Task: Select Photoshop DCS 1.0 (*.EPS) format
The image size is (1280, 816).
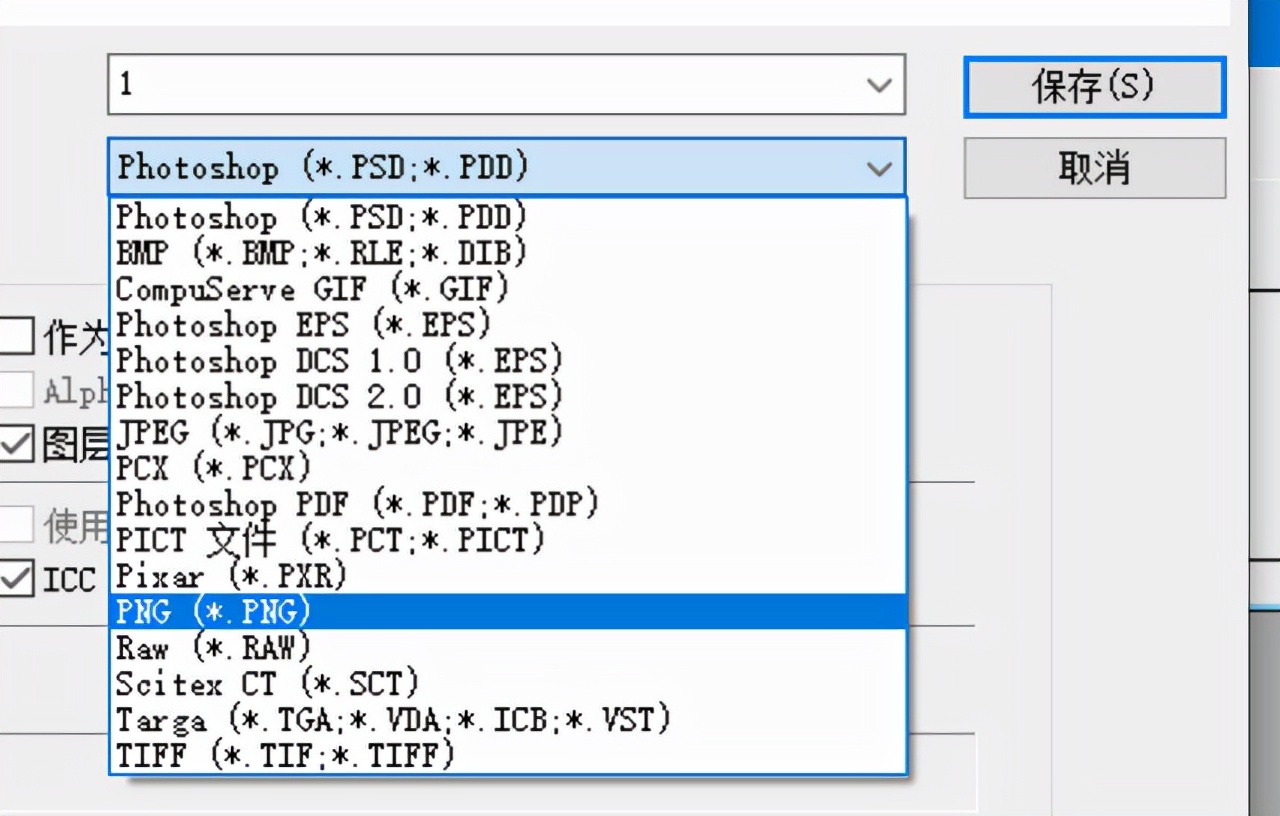Action: pyautogui.click(x=508, y=360)
